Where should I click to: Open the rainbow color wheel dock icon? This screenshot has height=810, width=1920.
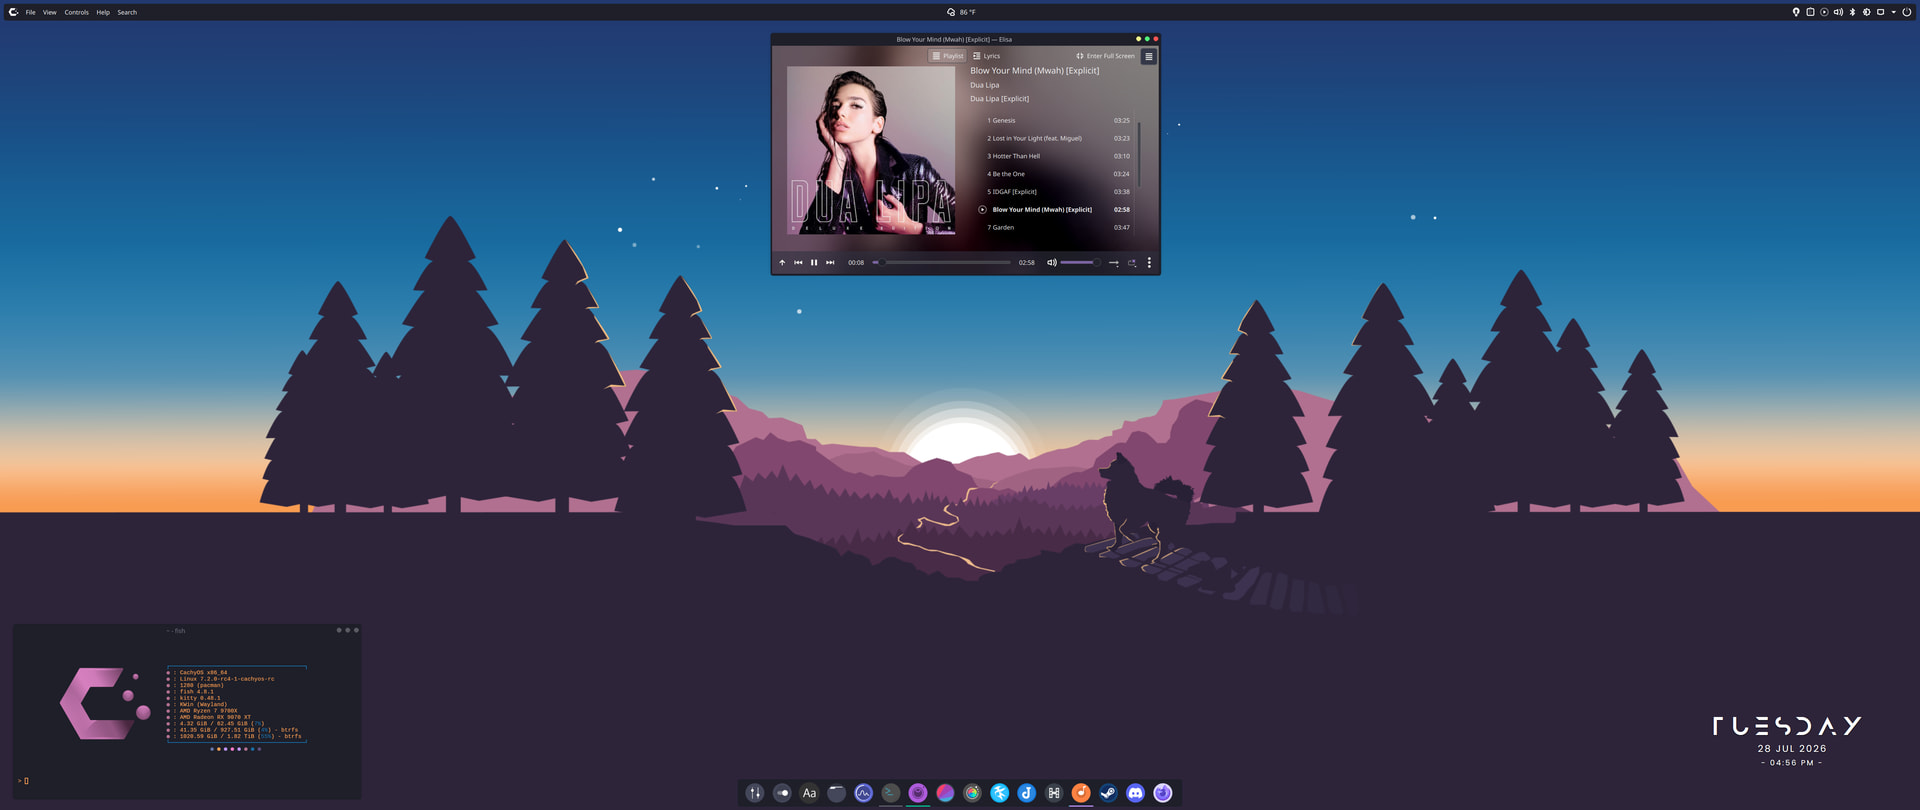coord(972,793)
